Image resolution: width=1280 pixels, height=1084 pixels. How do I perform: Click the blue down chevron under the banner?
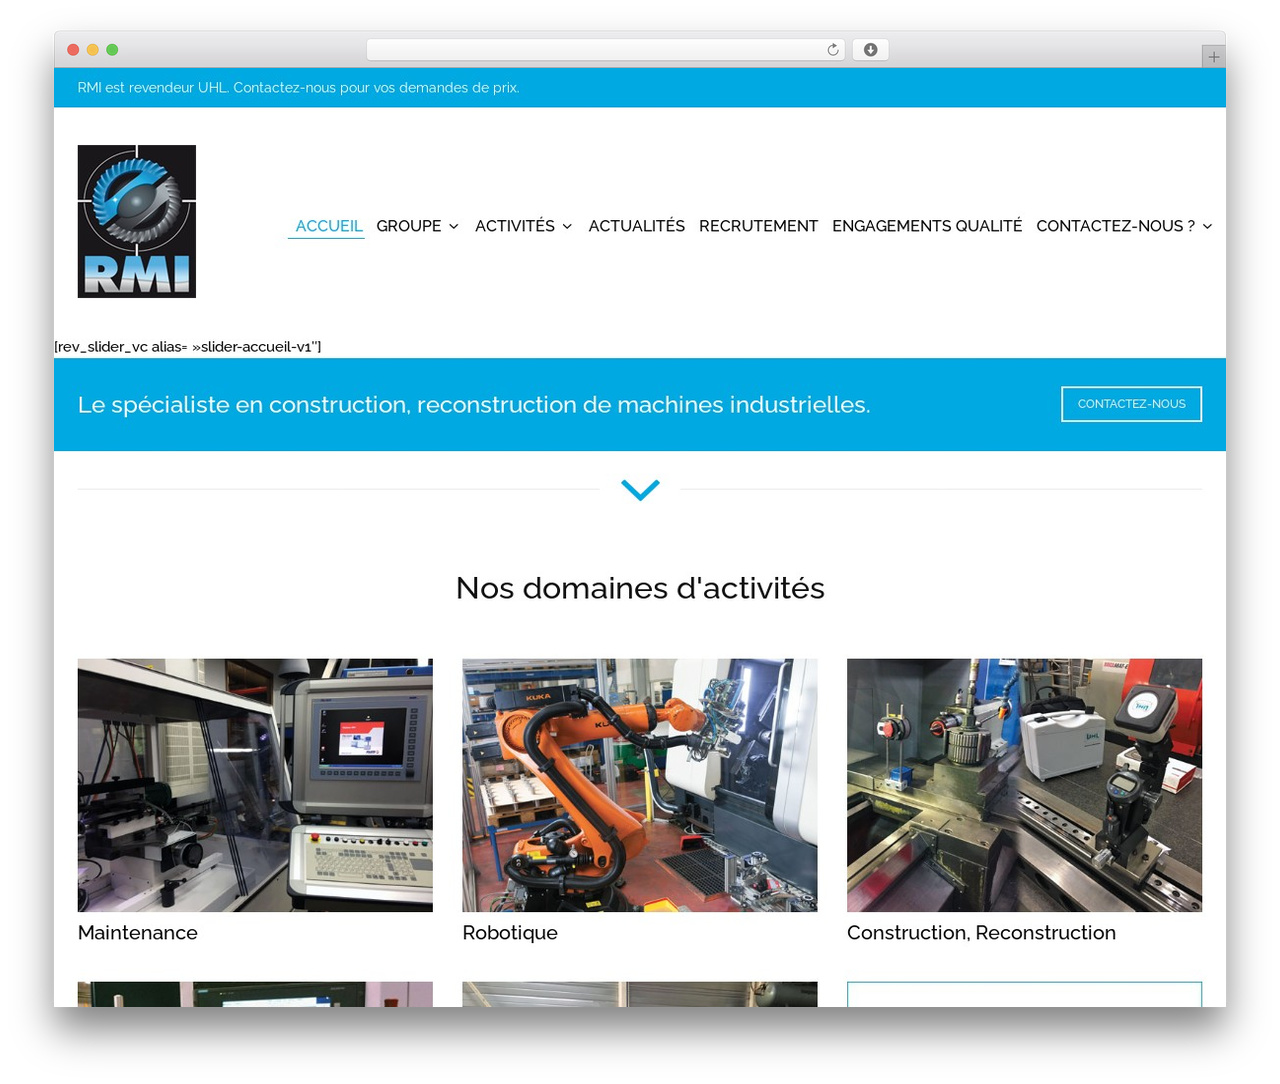pos(640,489)
